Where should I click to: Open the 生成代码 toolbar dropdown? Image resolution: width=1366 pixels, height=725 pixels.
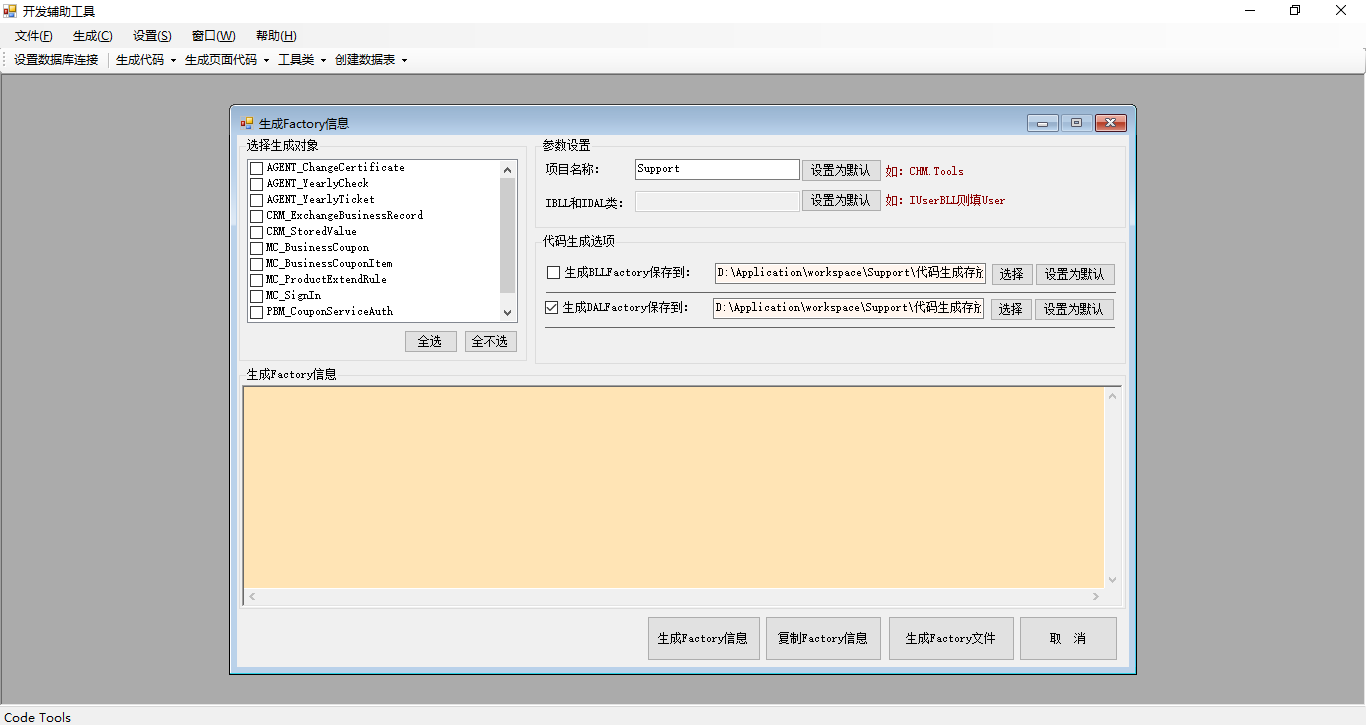[x=146, y=60]
